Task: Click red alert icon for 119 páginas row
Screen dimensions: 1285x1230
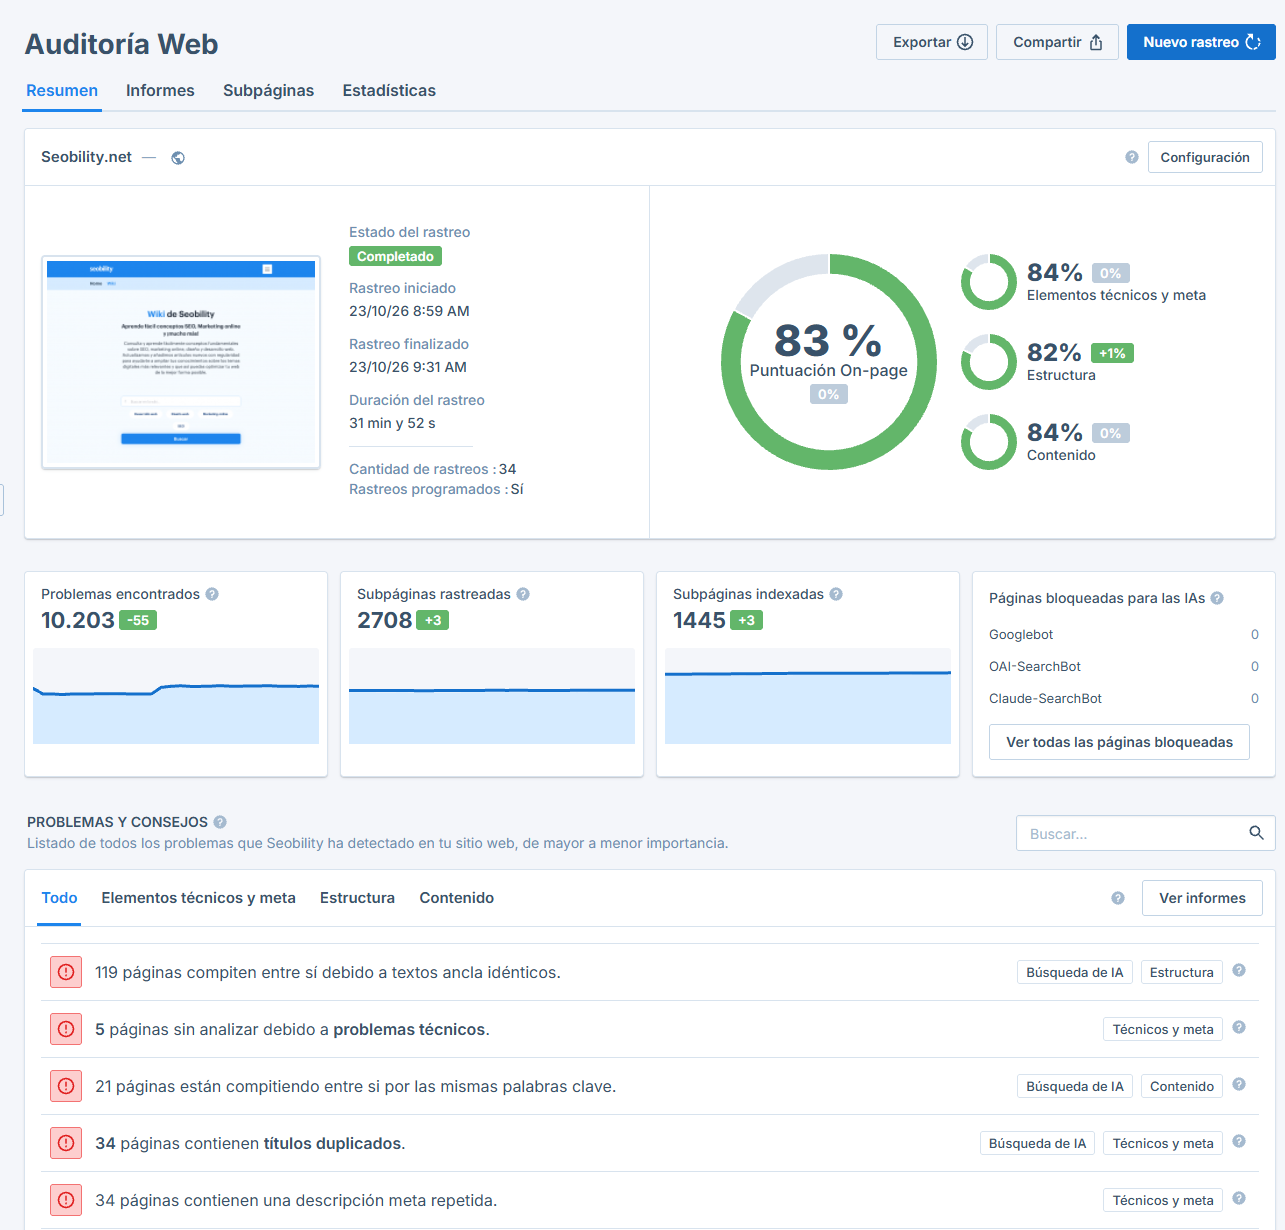Action: [x=66, y=972]
